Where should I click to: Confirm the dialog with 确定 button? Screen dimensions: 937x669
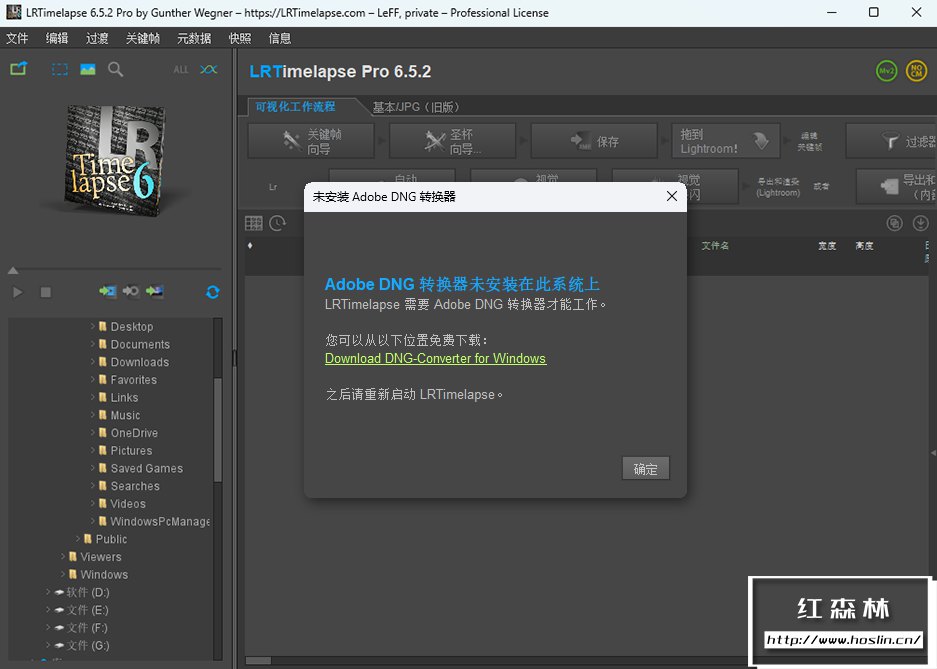point(645,469)
